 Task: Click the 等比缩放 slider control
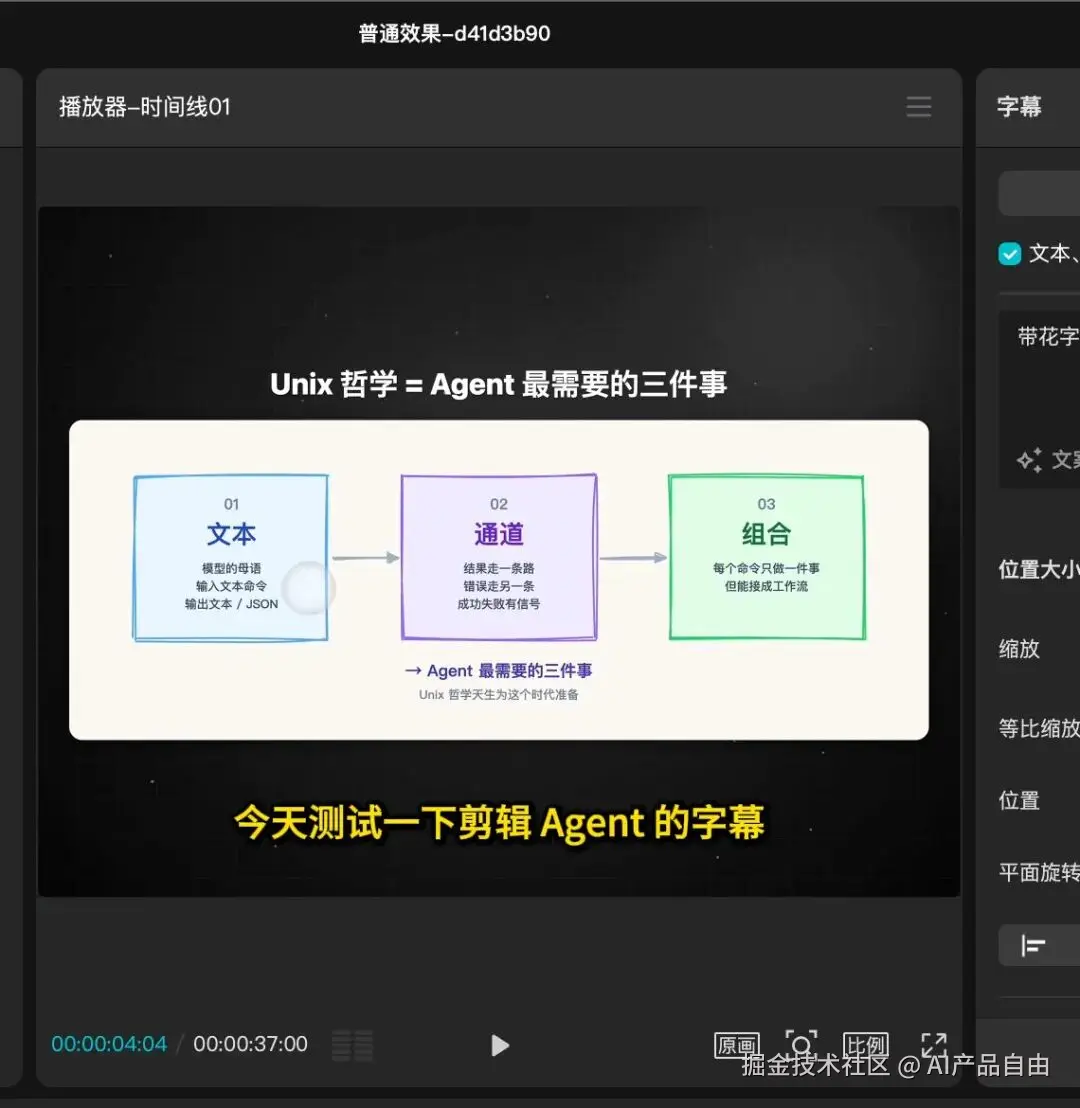pyautogui.click(x=1038, y=729)
